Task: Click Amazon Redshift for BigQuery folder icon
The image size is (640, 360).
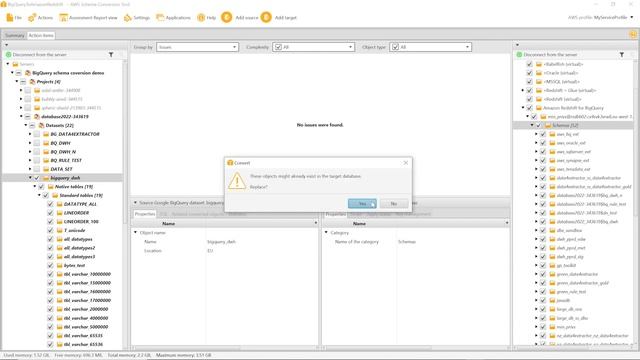Action: 539,108
